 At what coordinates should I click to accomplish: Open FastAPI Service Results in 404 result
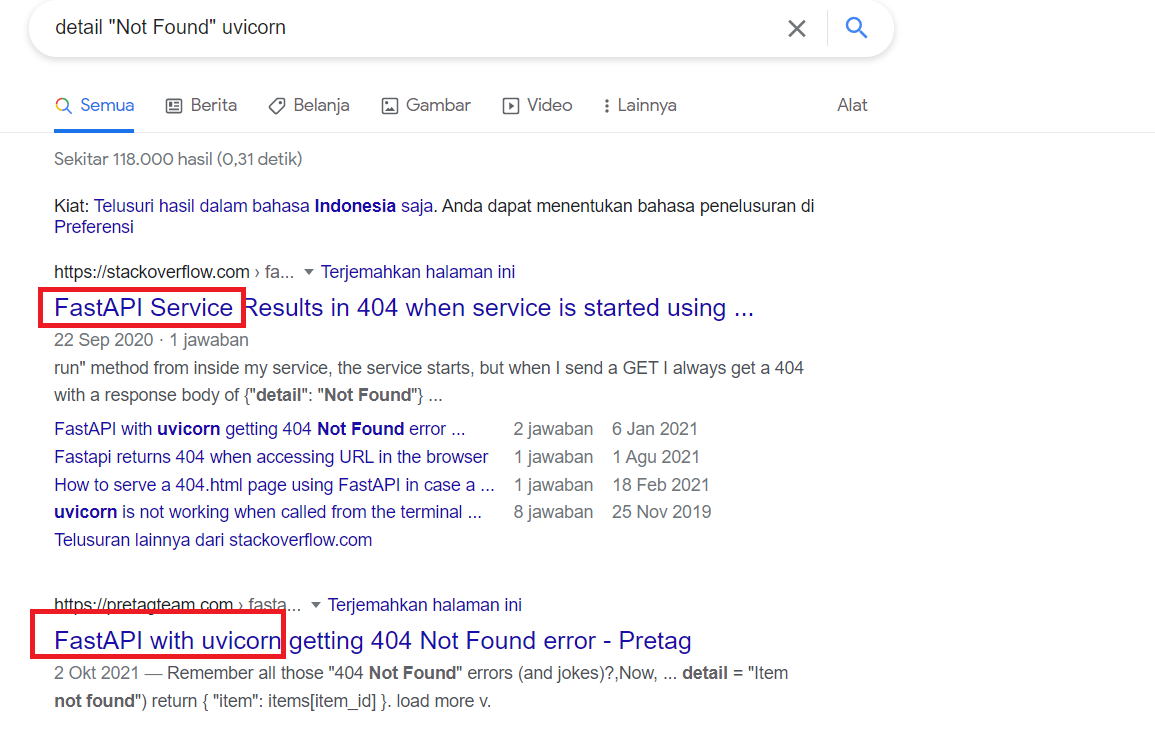[404, 308]
